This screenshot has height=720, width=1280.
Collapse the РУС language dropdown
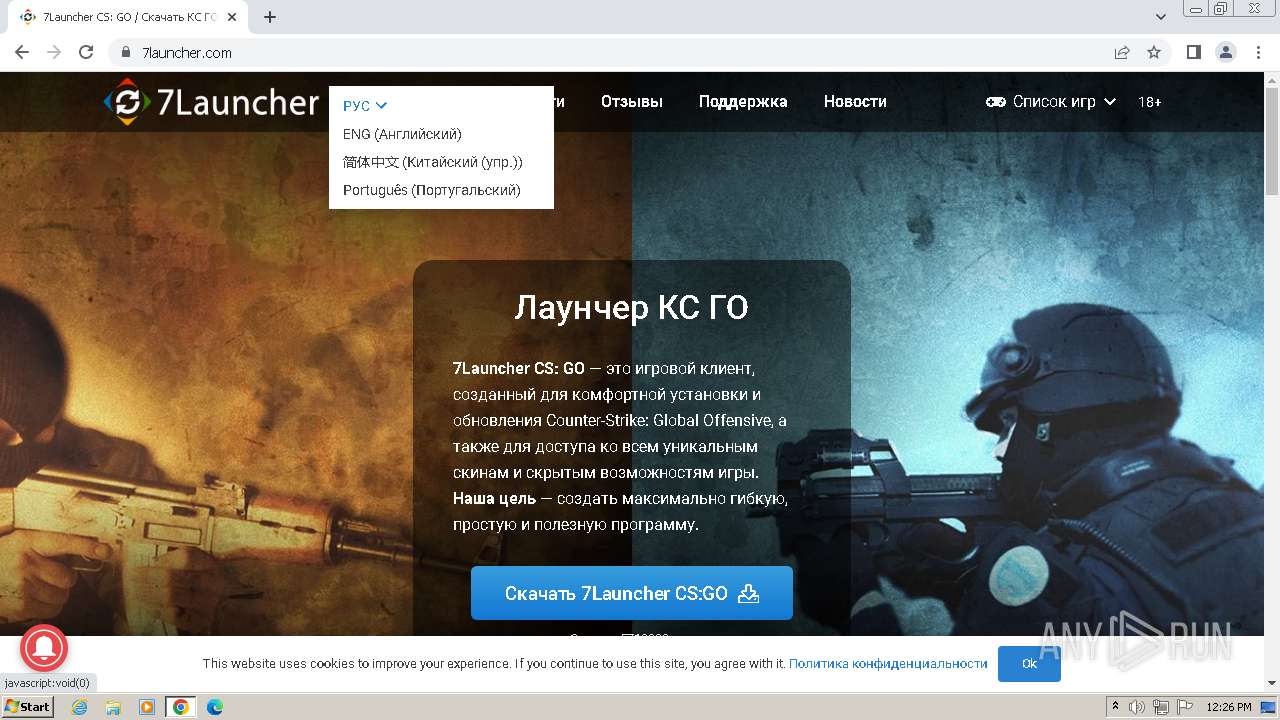(365, 105)
